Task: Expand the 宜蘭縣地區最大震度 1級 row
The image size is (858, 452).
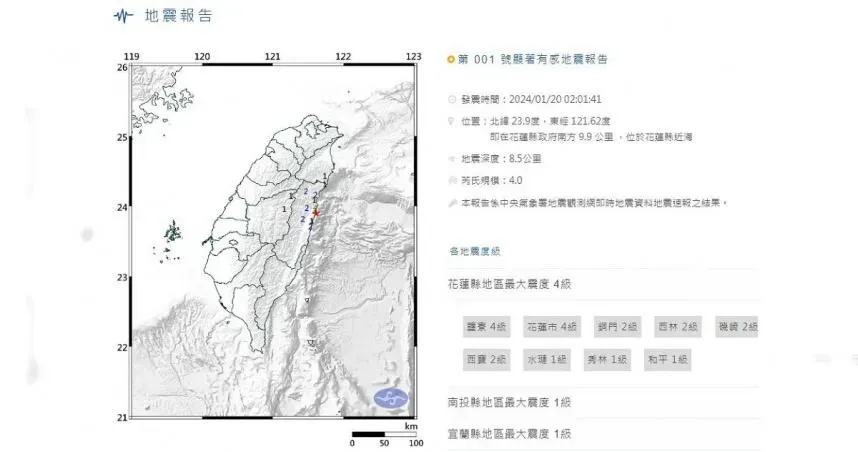Action: tap(509, 433)
